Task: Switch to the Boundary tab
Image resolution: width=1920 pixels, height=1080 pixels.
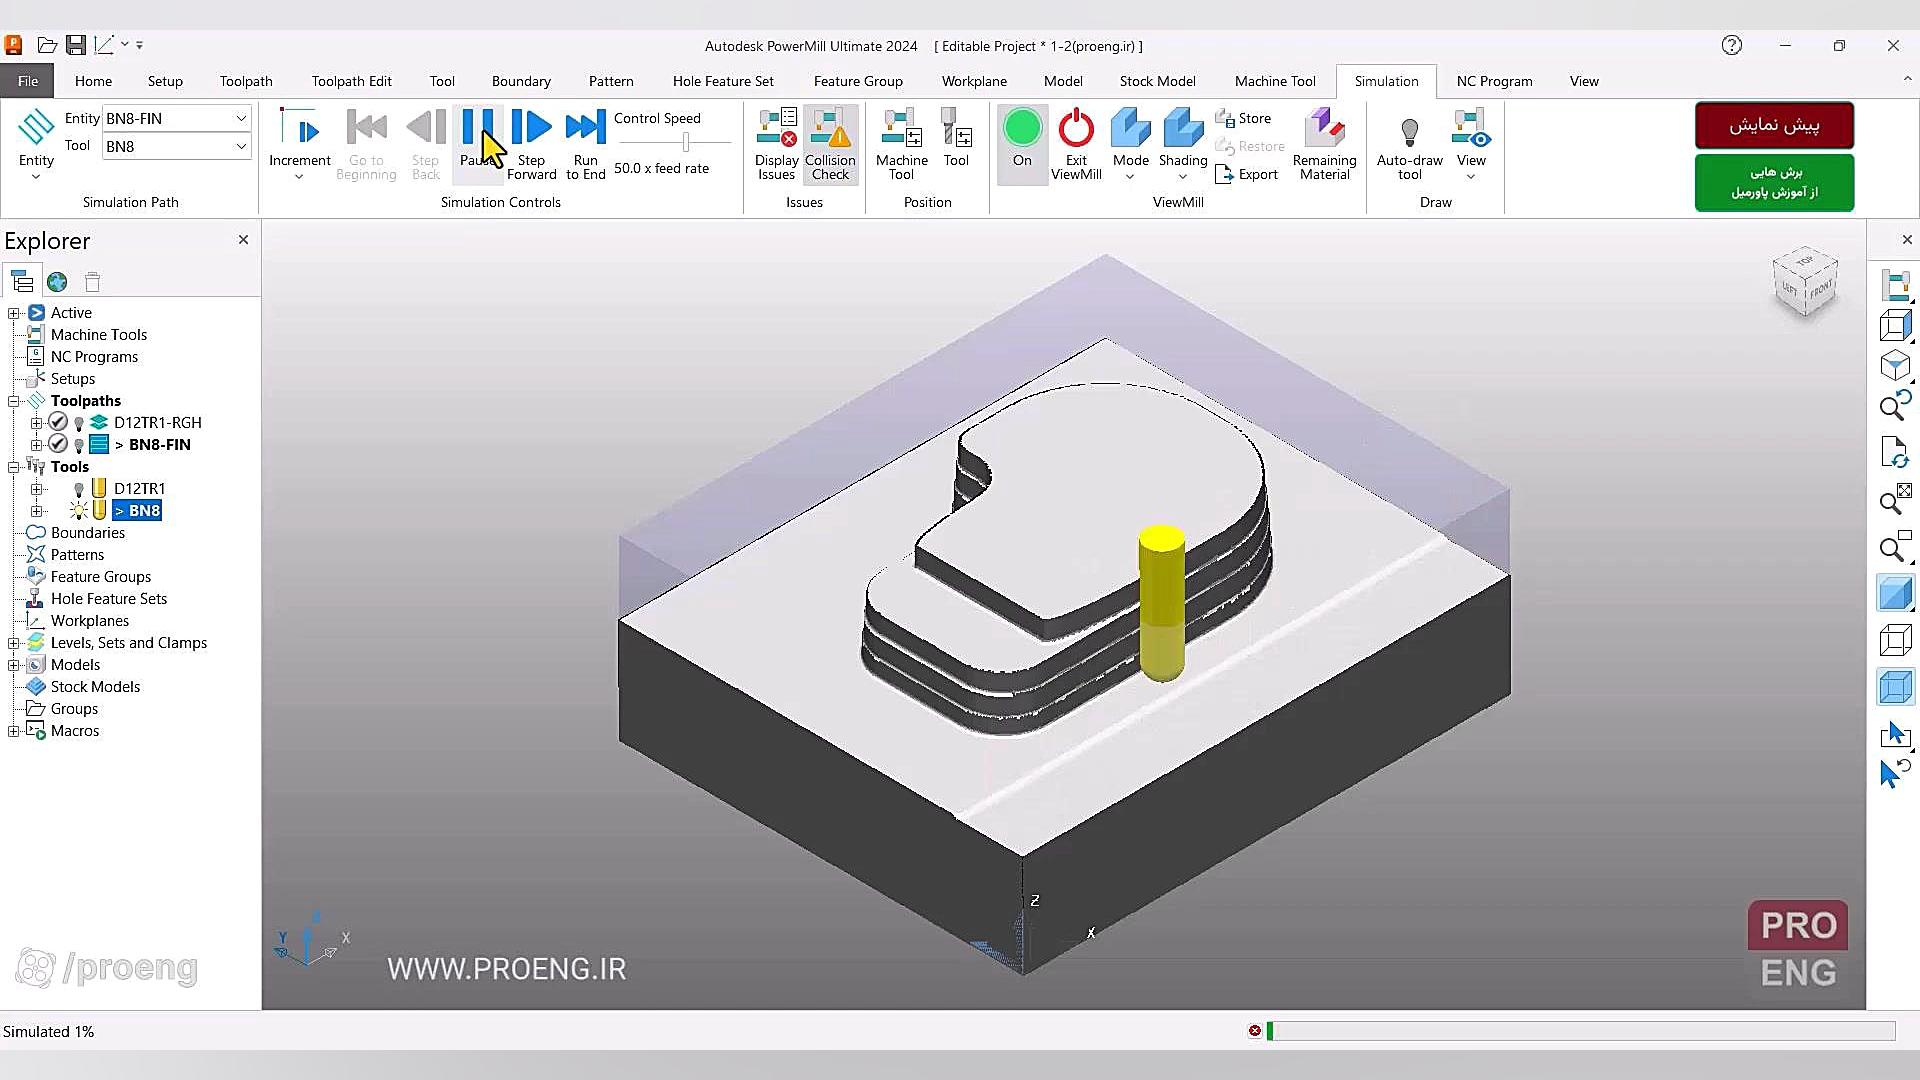Action: [521, 81]
